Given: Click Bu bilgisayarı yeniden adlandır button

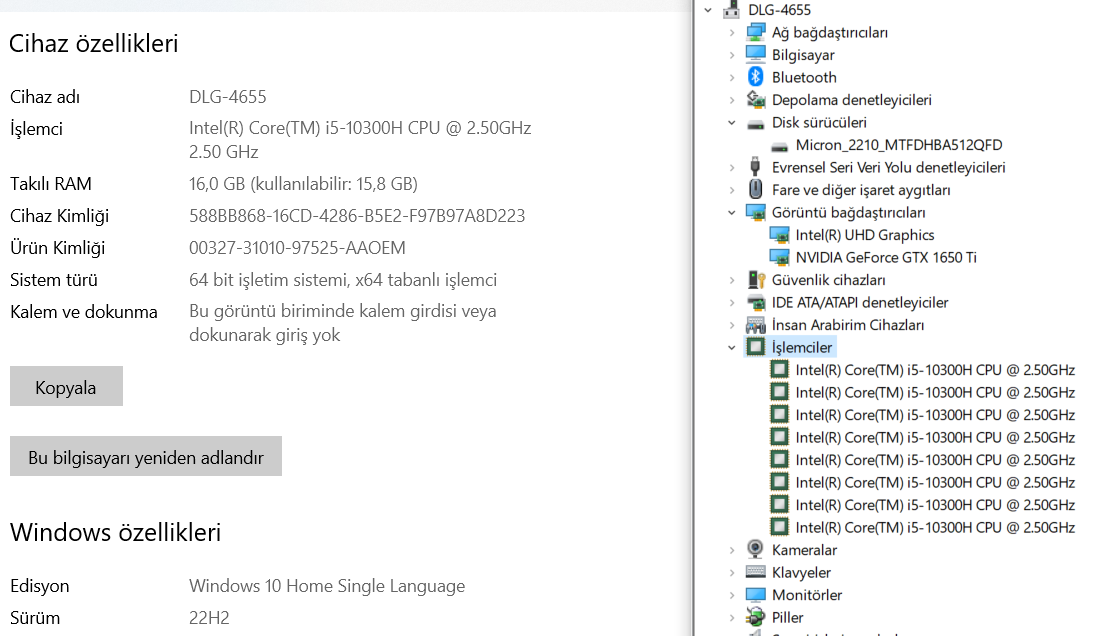Looking at the screenshot, I should click(146, 457).
